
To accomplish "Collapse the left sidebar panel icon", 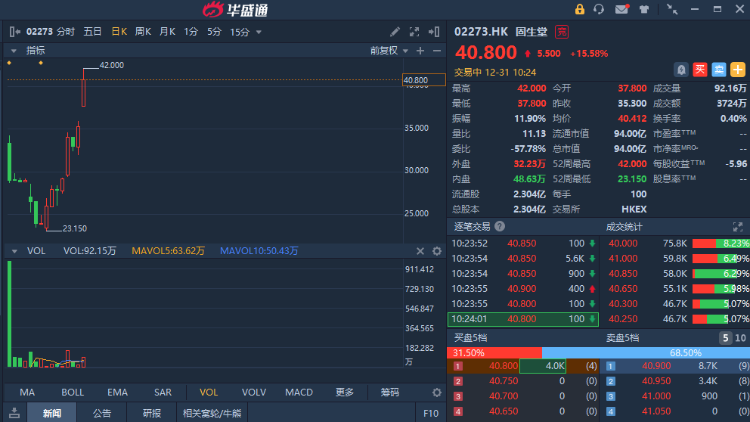I will coord(15,32).
